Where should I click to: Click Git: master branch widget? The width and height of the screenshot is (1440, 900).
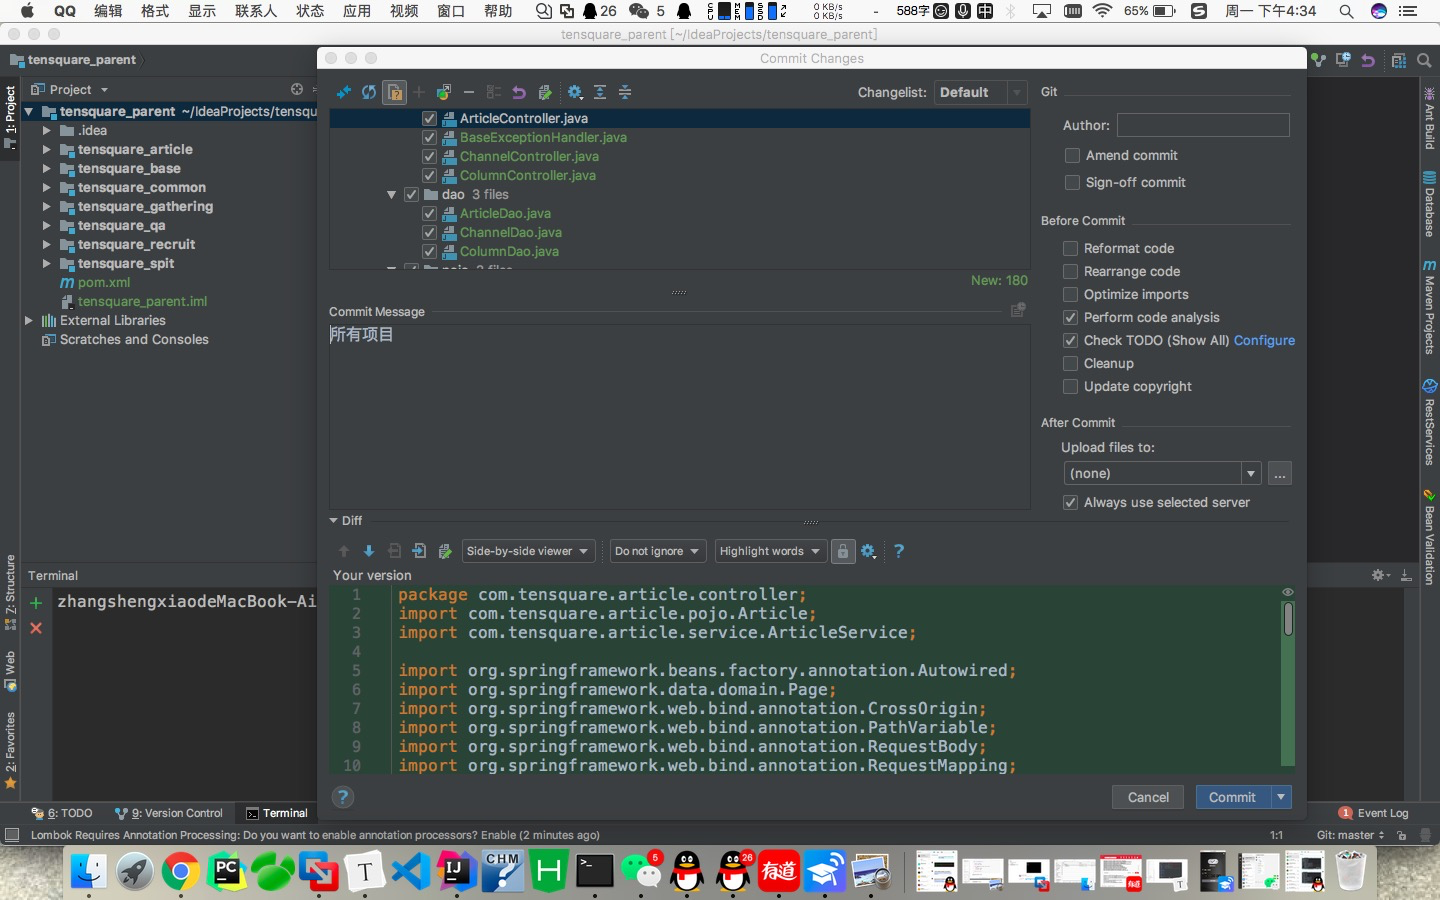(x=1350, y=835)
